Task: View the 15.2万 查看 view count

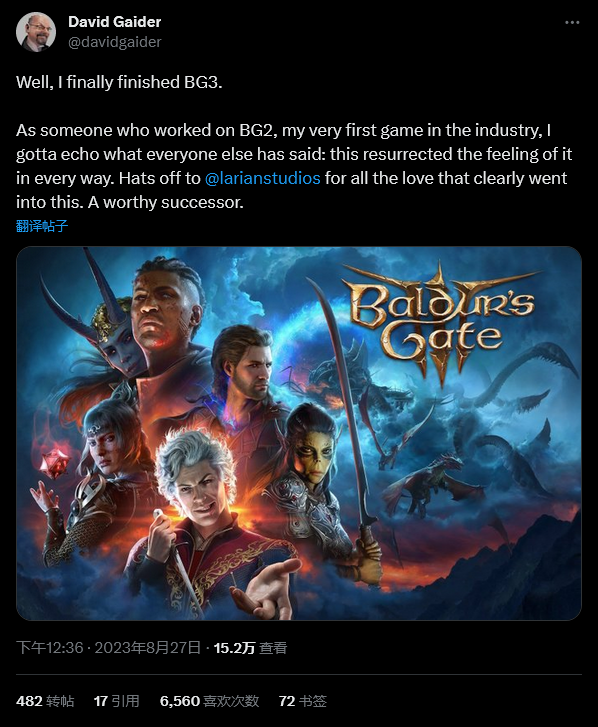Action: coord(250,648)
